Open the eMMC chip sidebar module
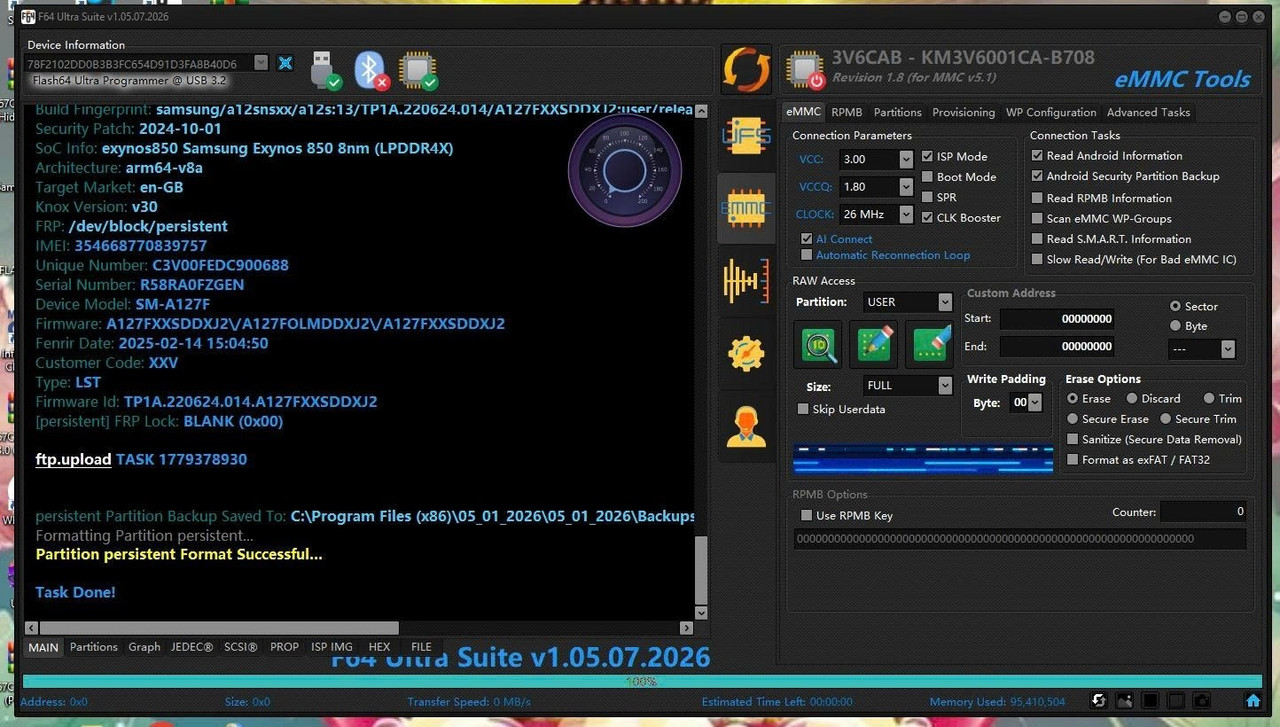Image resolution: width=1280 pixels, height=727 pixels. pos(746,209)
